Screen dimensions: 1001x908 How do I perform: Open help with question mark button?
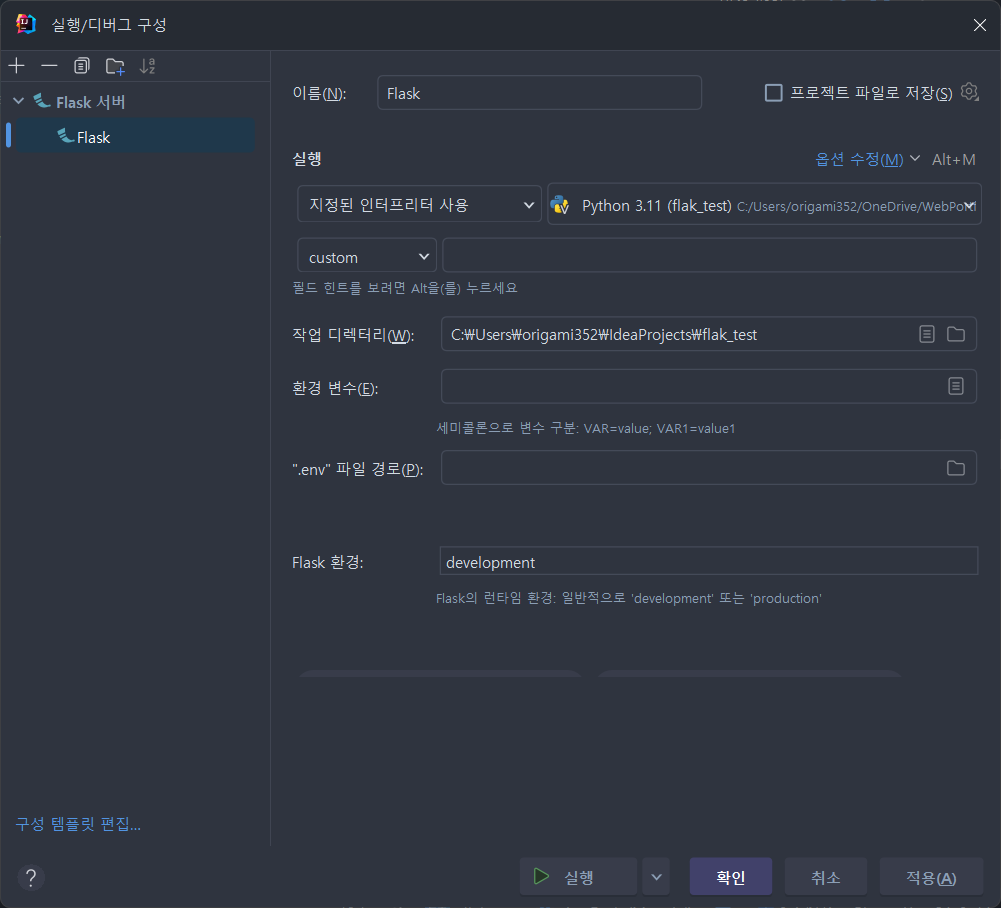[31, 877]
